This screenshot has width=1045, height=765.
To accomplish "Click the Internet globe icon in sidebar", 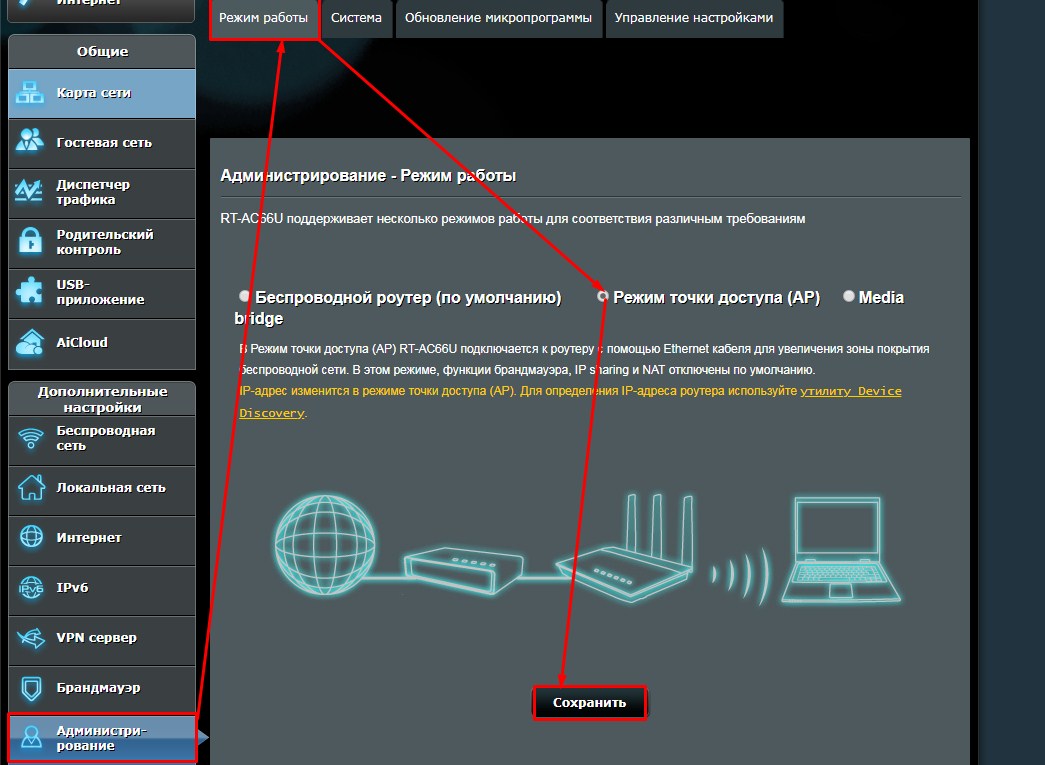I will click(x=30, y=538).
